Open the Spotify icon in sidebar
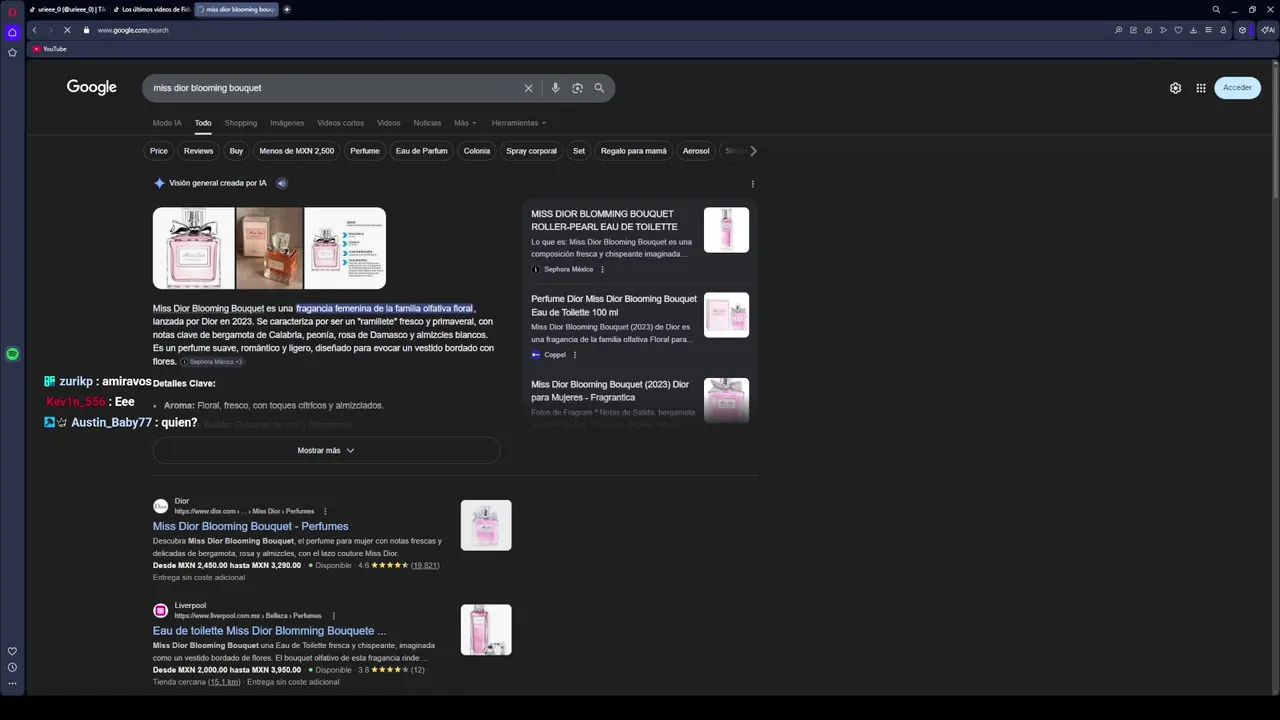 click(x=12, y=354)
